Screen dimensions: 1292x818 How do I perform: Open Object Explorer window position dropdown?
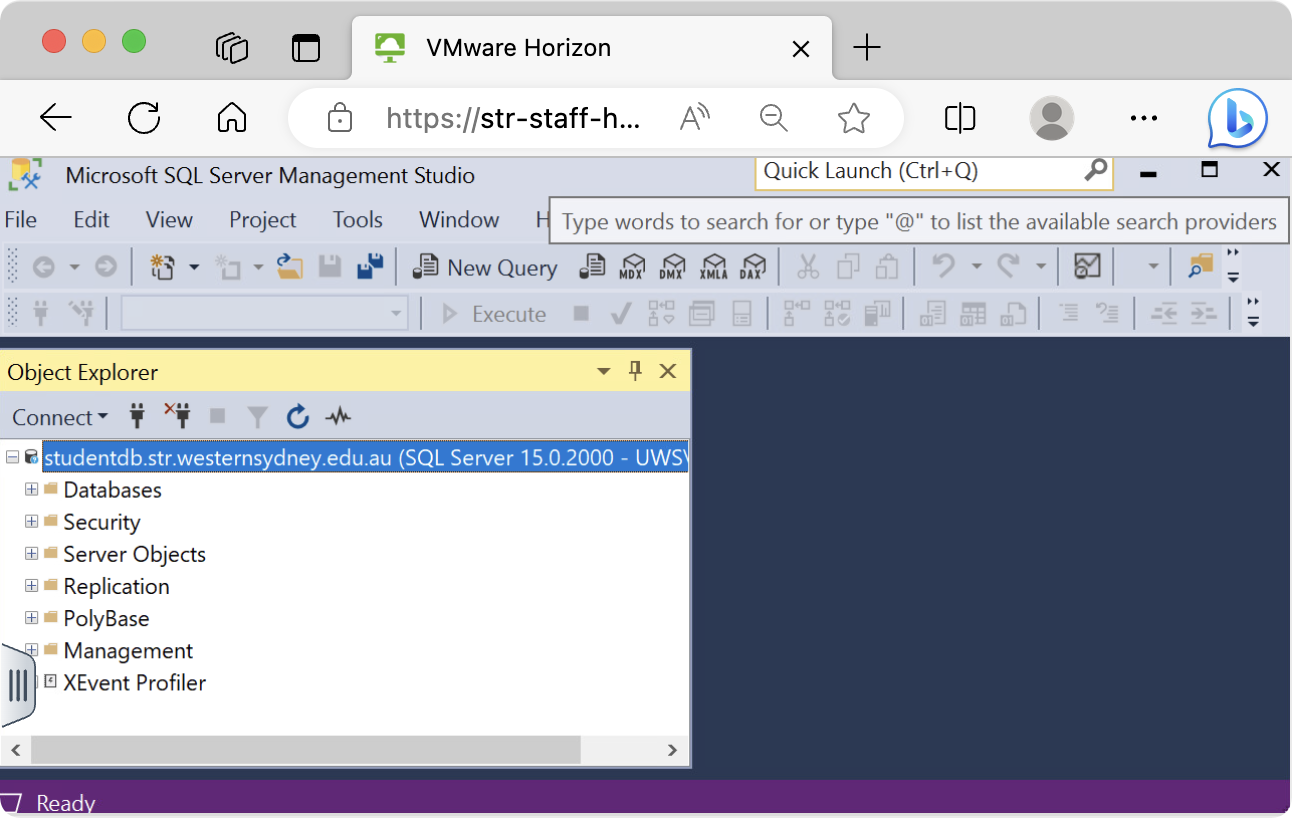(x=603, y=372)
